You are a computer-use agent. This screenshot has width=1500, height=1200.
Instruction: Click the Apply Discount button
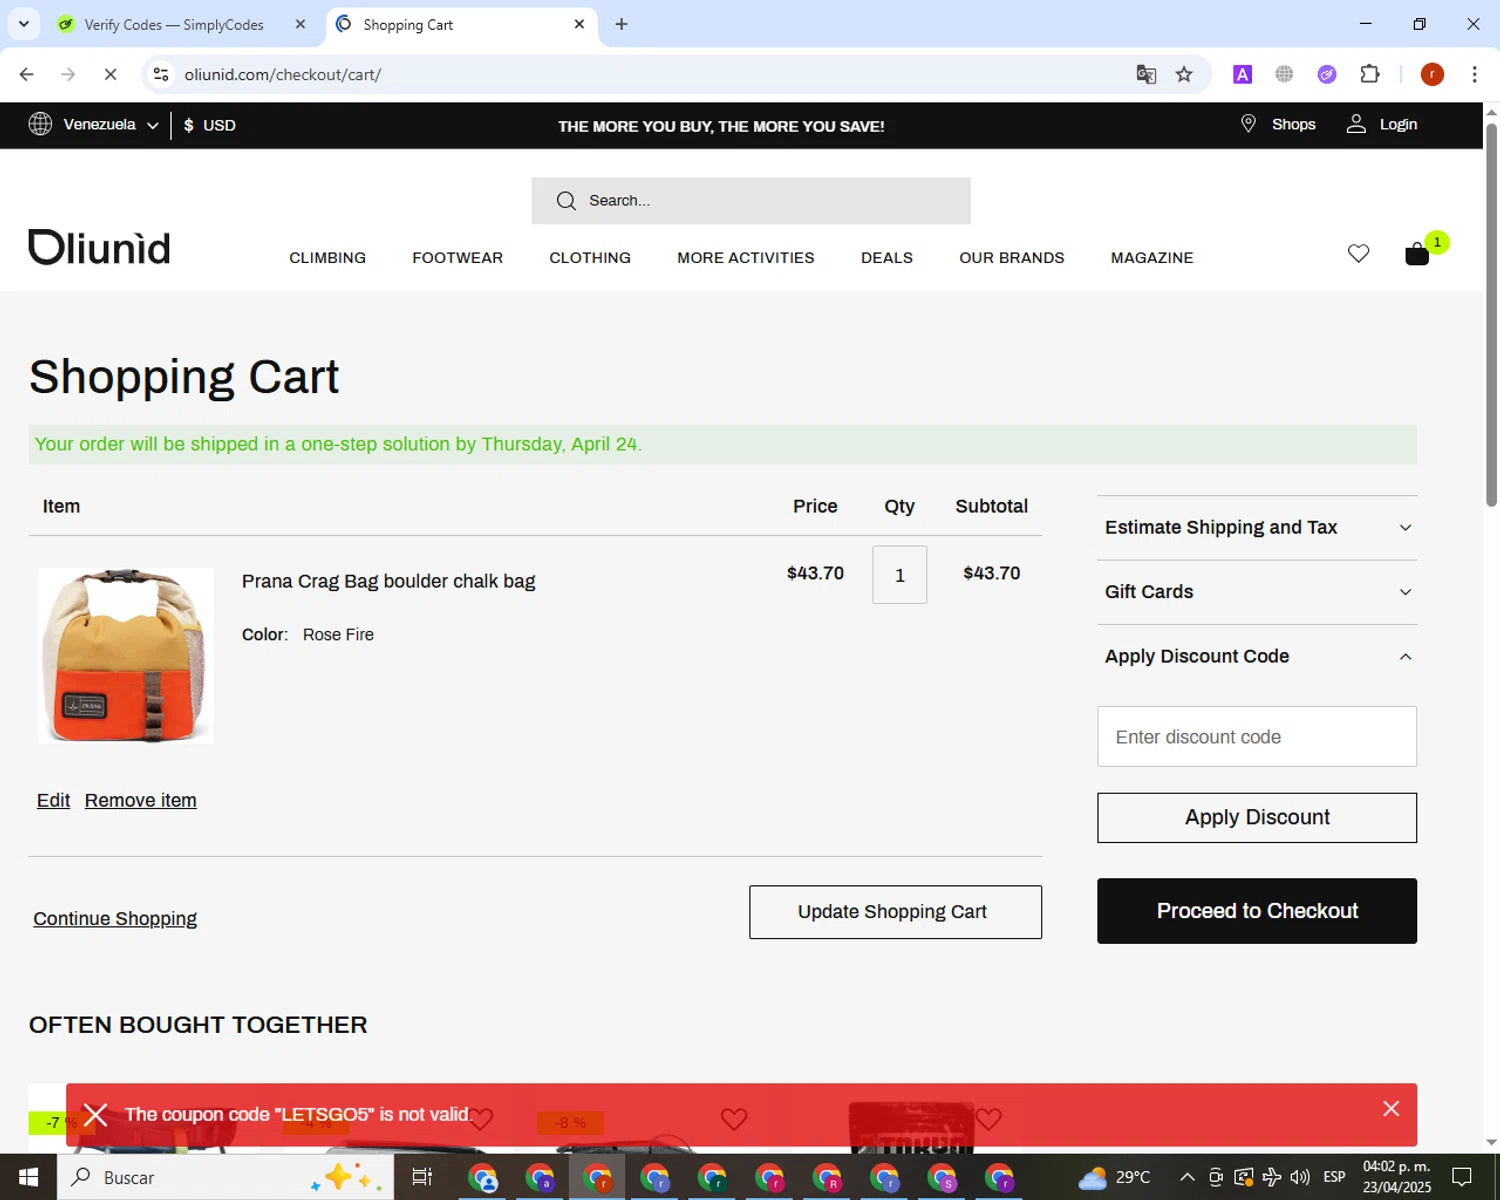tap(1257, 818)
